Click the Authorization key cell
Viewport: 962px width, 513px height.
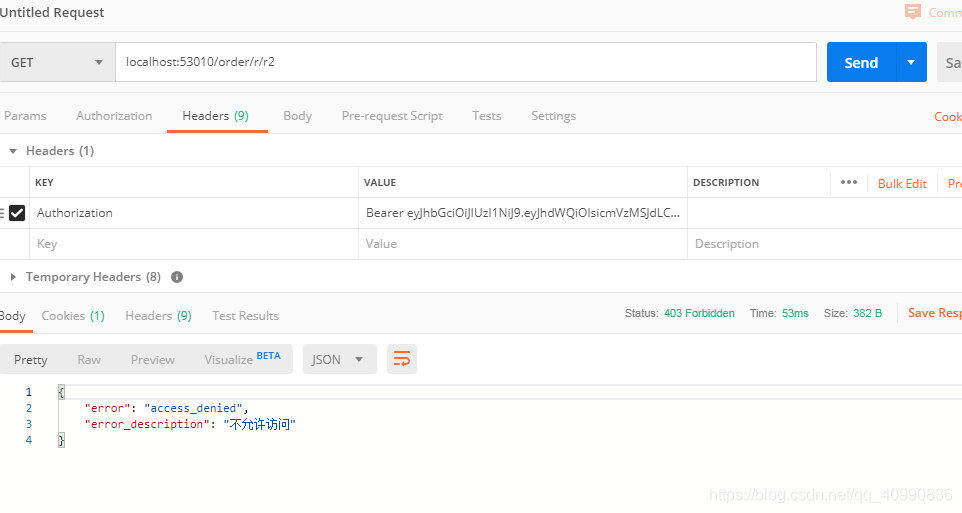(x=194, y=213)
